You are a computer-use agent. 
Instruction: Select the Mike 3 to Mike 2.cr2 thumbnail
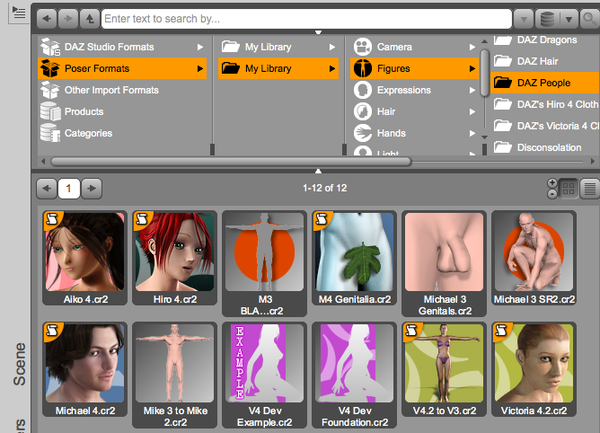click(174, 375)
